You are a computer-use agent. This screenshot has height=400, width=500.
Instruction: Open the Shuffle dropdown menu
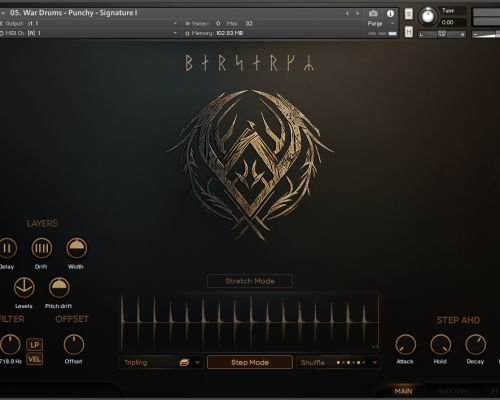pos(339,362)
